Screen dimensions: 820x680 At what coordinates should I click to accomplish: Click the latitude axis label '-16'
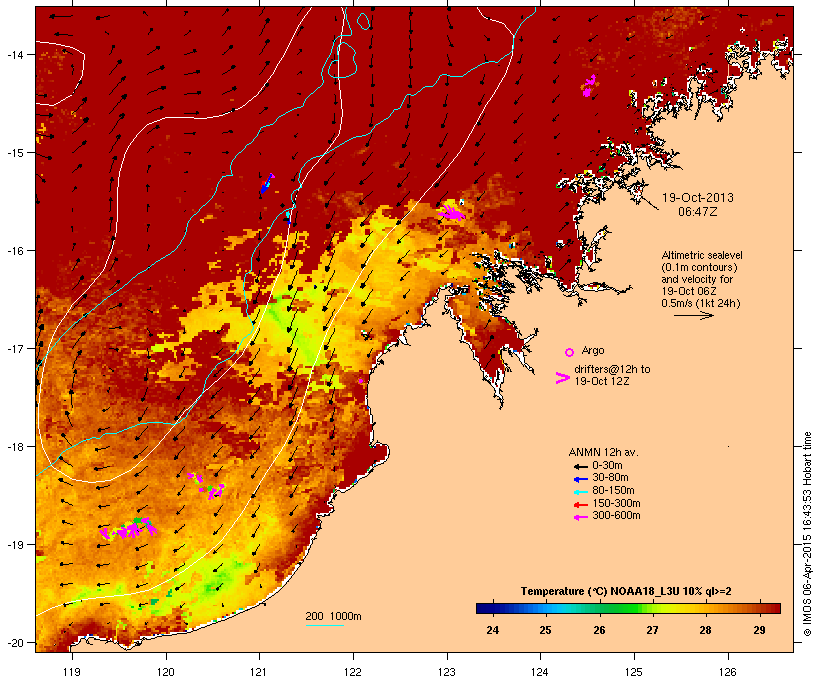click(14, 251)
